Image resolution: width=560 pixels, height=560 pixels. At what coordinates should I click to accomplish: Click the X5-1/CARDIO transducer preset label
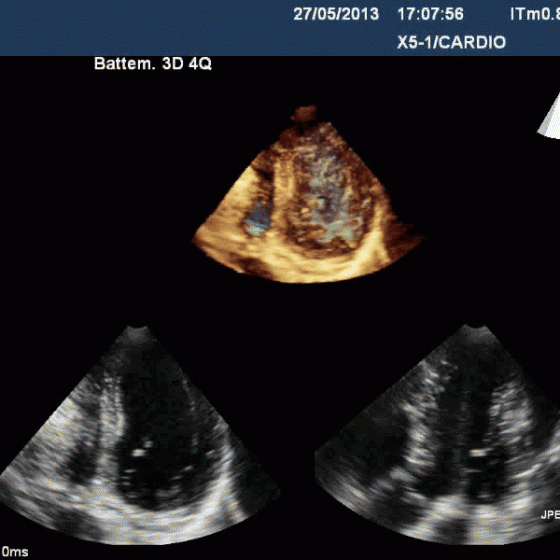(x=451, y=42)
